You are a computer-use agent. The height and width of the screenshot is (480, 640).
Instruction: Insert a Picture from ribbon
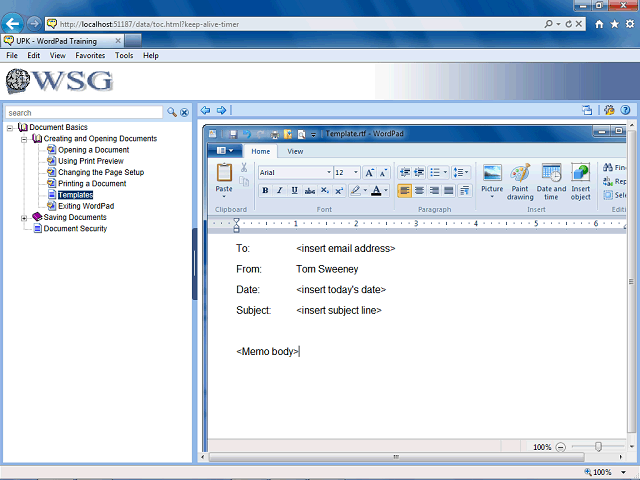pos(492,181)
